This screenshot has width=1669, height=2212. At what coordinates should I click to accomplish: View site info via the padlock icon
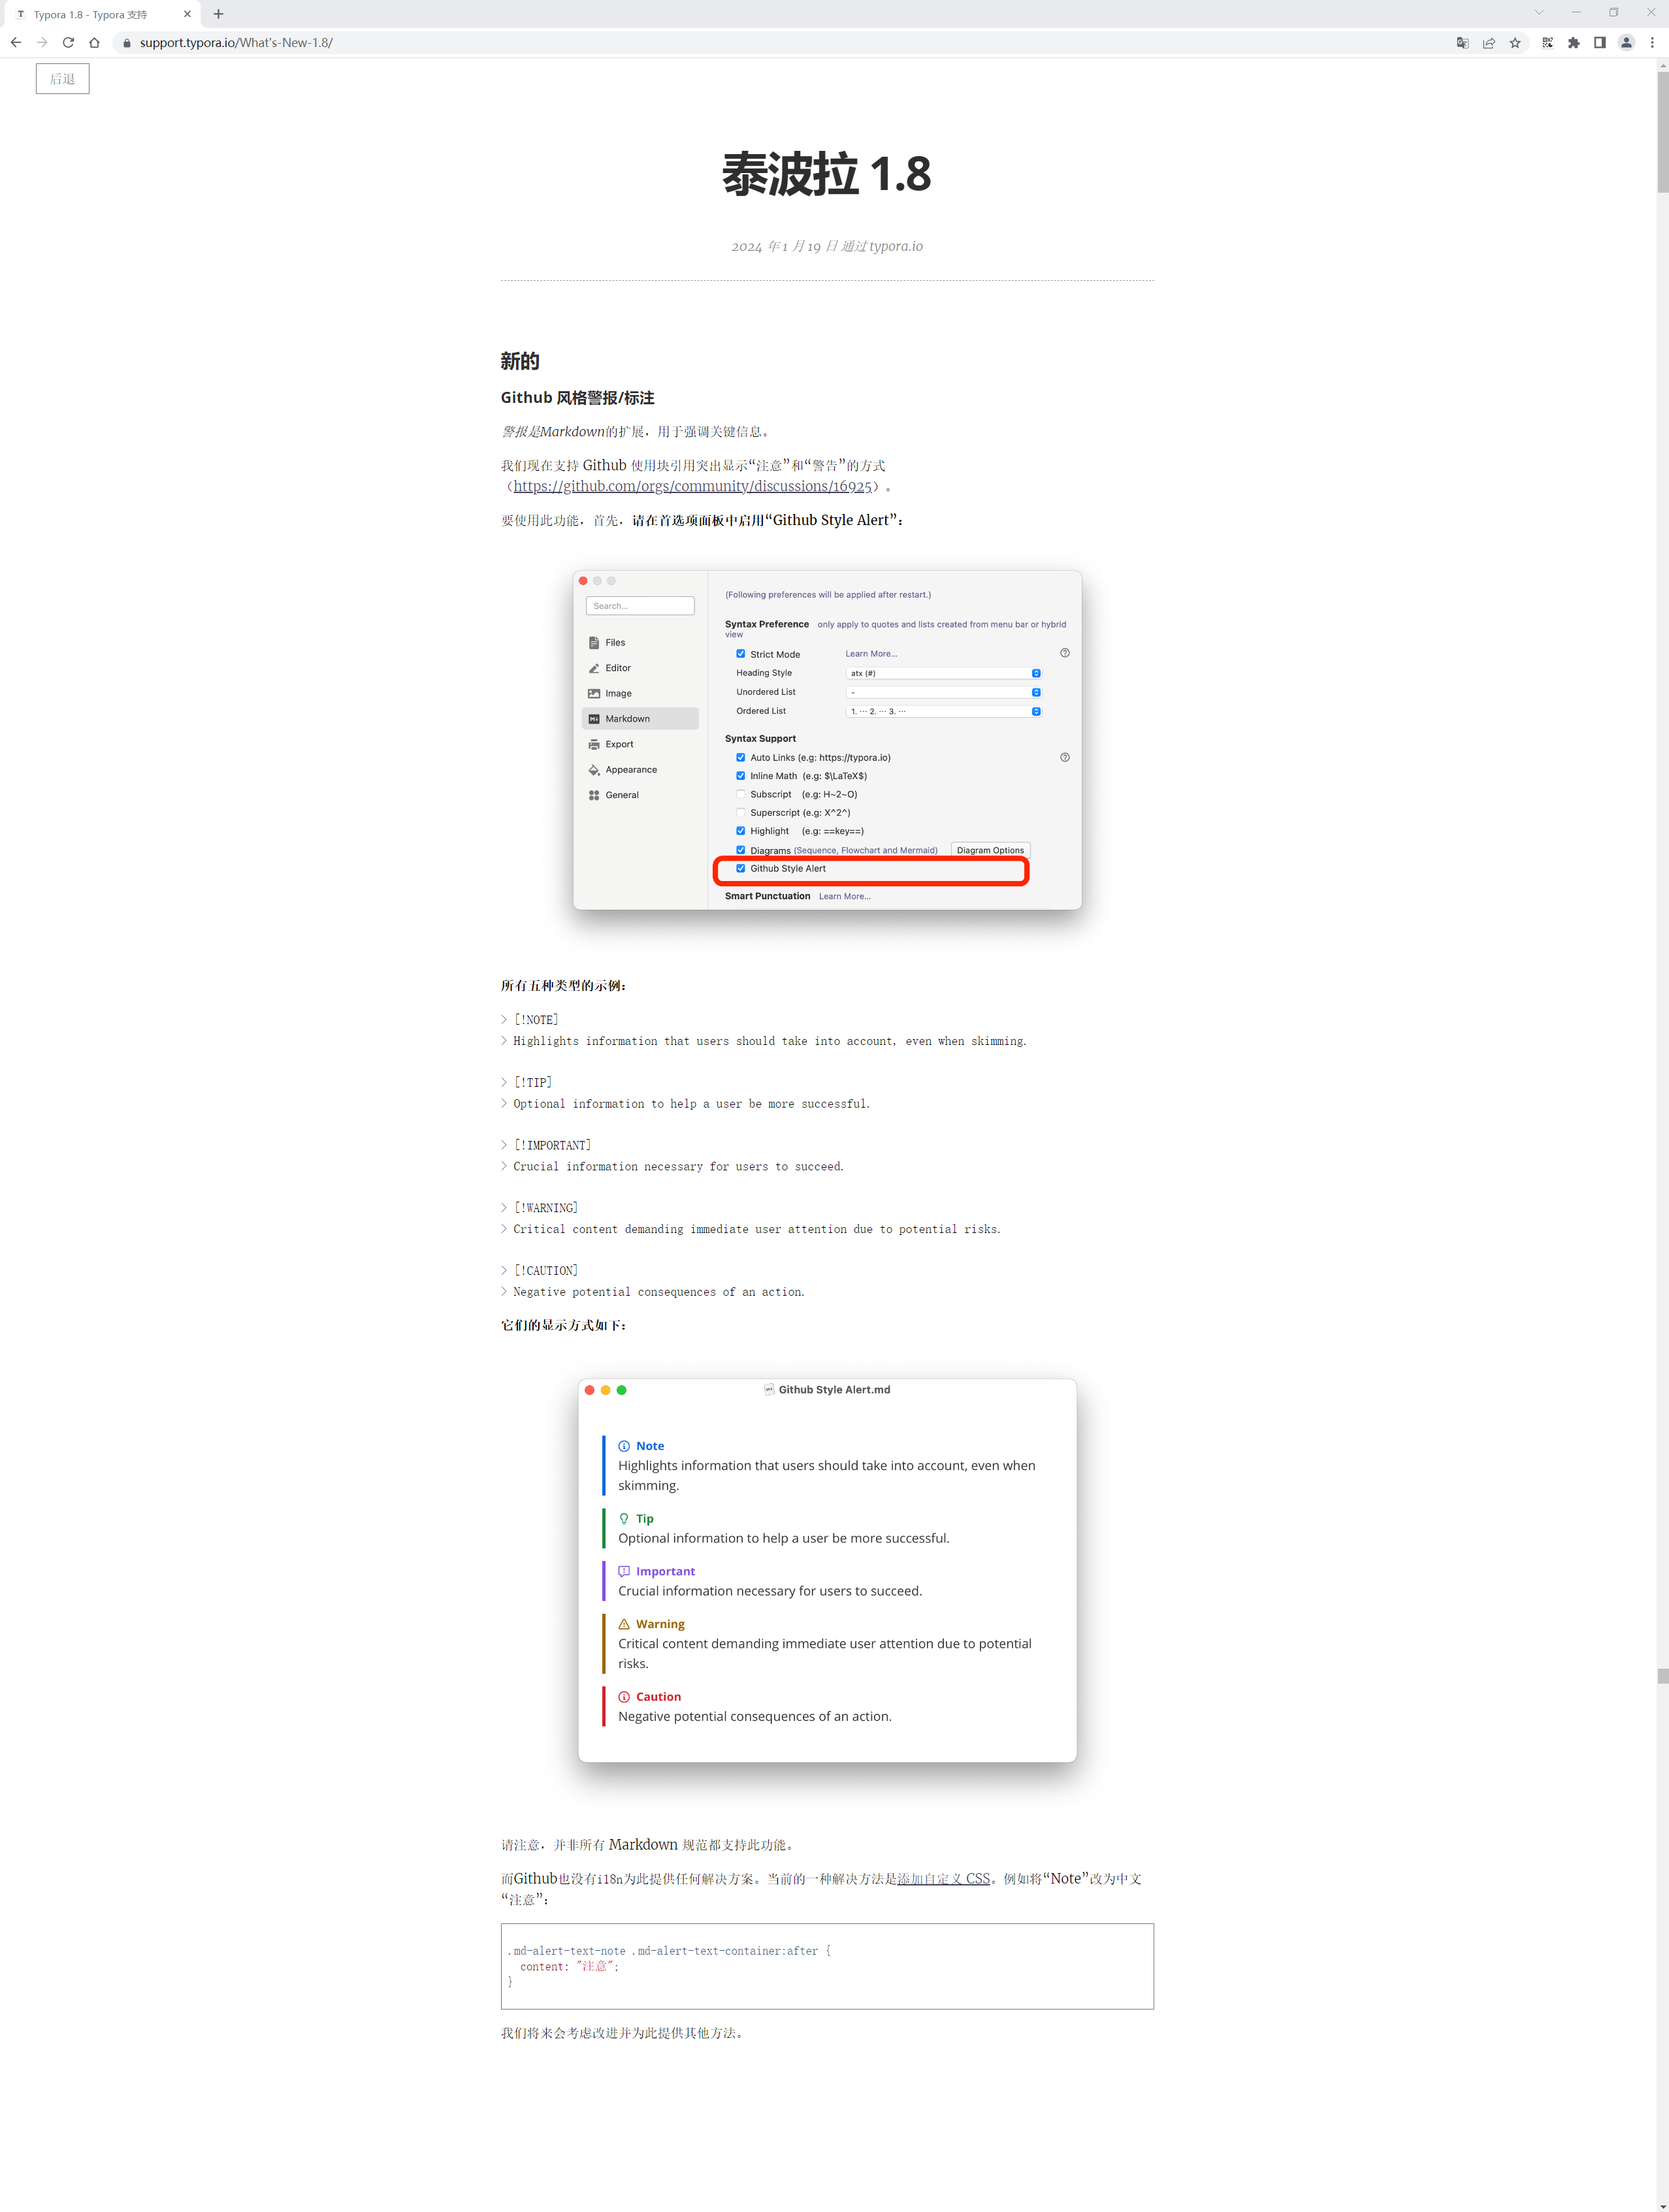click(127, 43)
